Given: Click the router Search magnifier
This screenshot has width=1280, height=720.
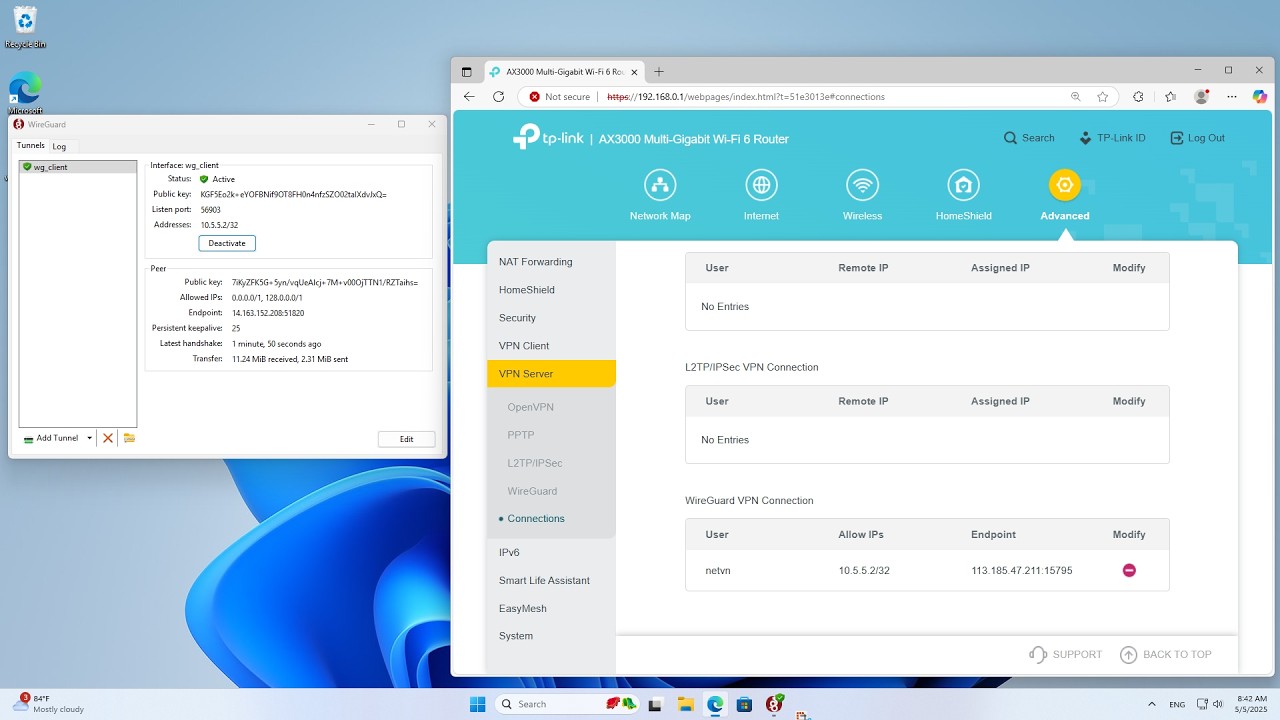Looking at the screenshot, I should 1029,138.
